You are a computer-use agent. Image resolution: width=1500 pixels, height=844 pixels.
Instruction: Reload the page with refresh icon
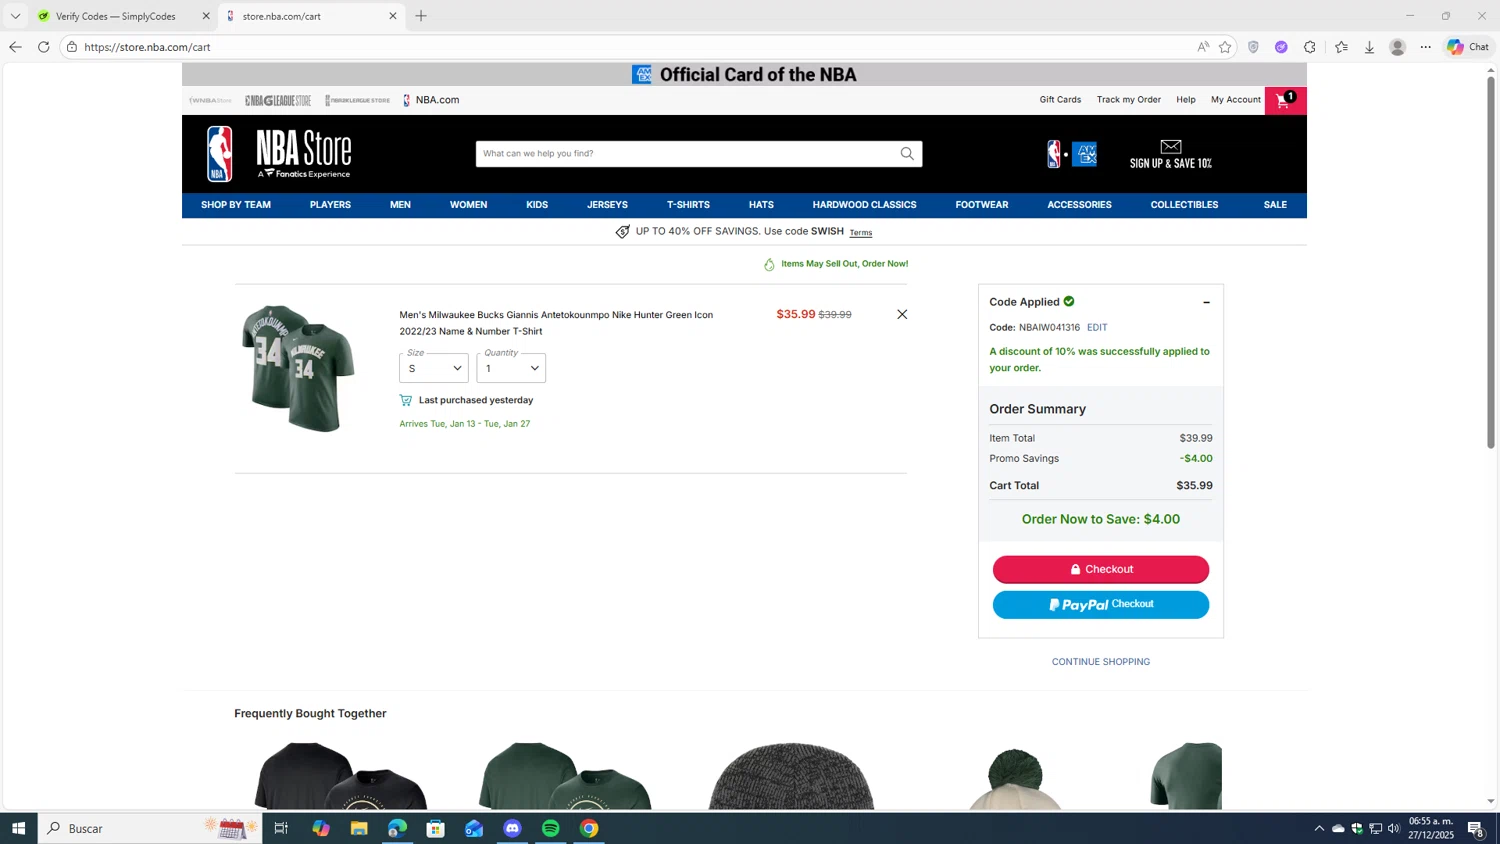43,47
